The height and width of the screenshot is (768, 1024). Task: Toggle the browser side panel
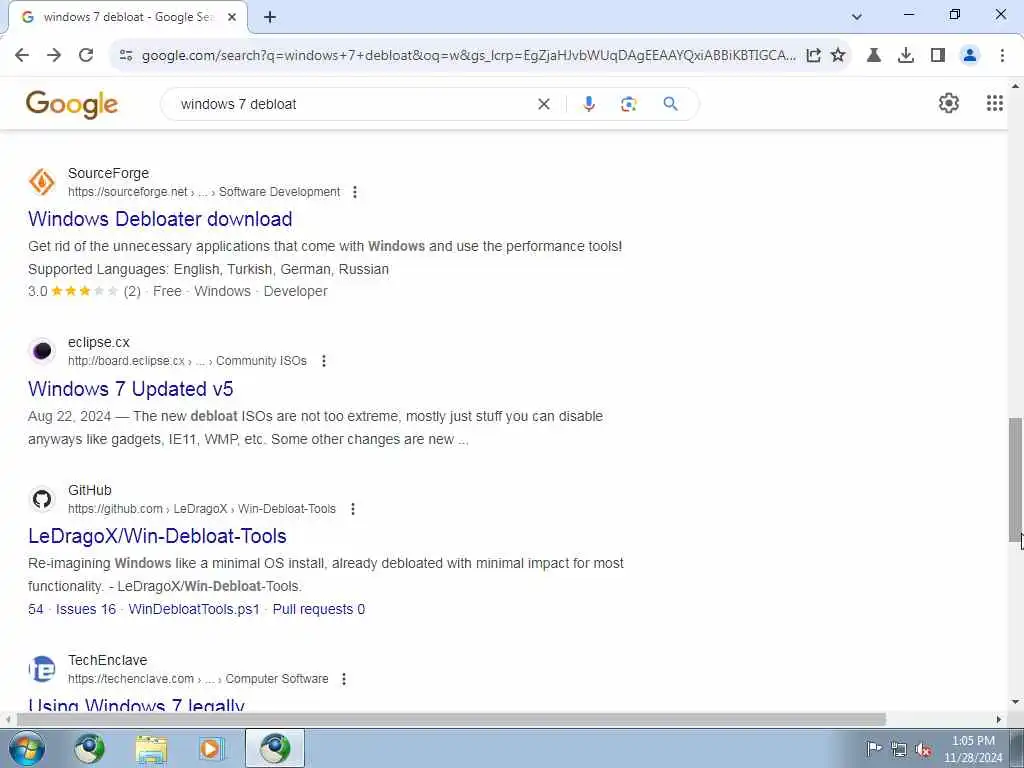coord(938,55)
